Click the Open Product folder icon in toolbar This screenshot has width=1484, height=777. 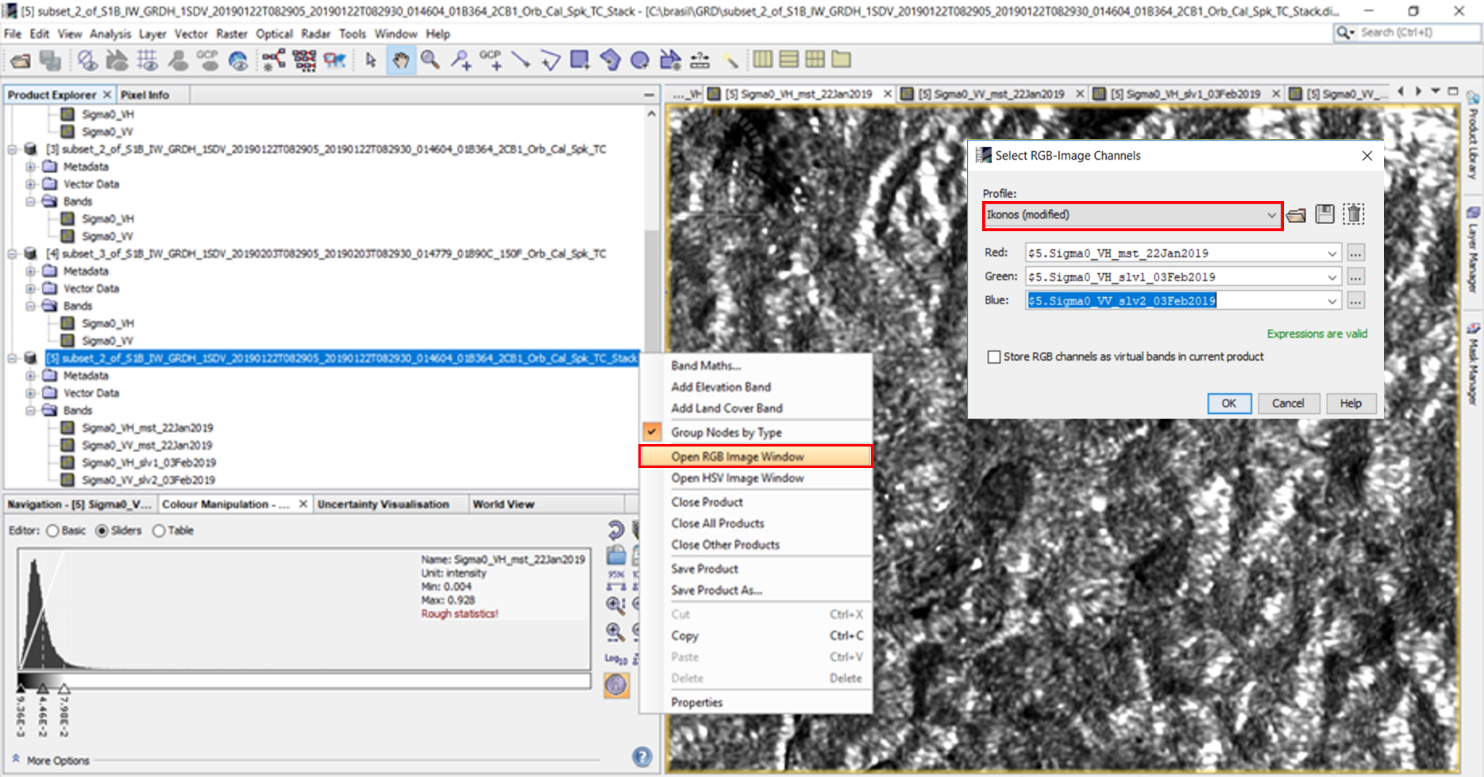[x=20, y=61]
